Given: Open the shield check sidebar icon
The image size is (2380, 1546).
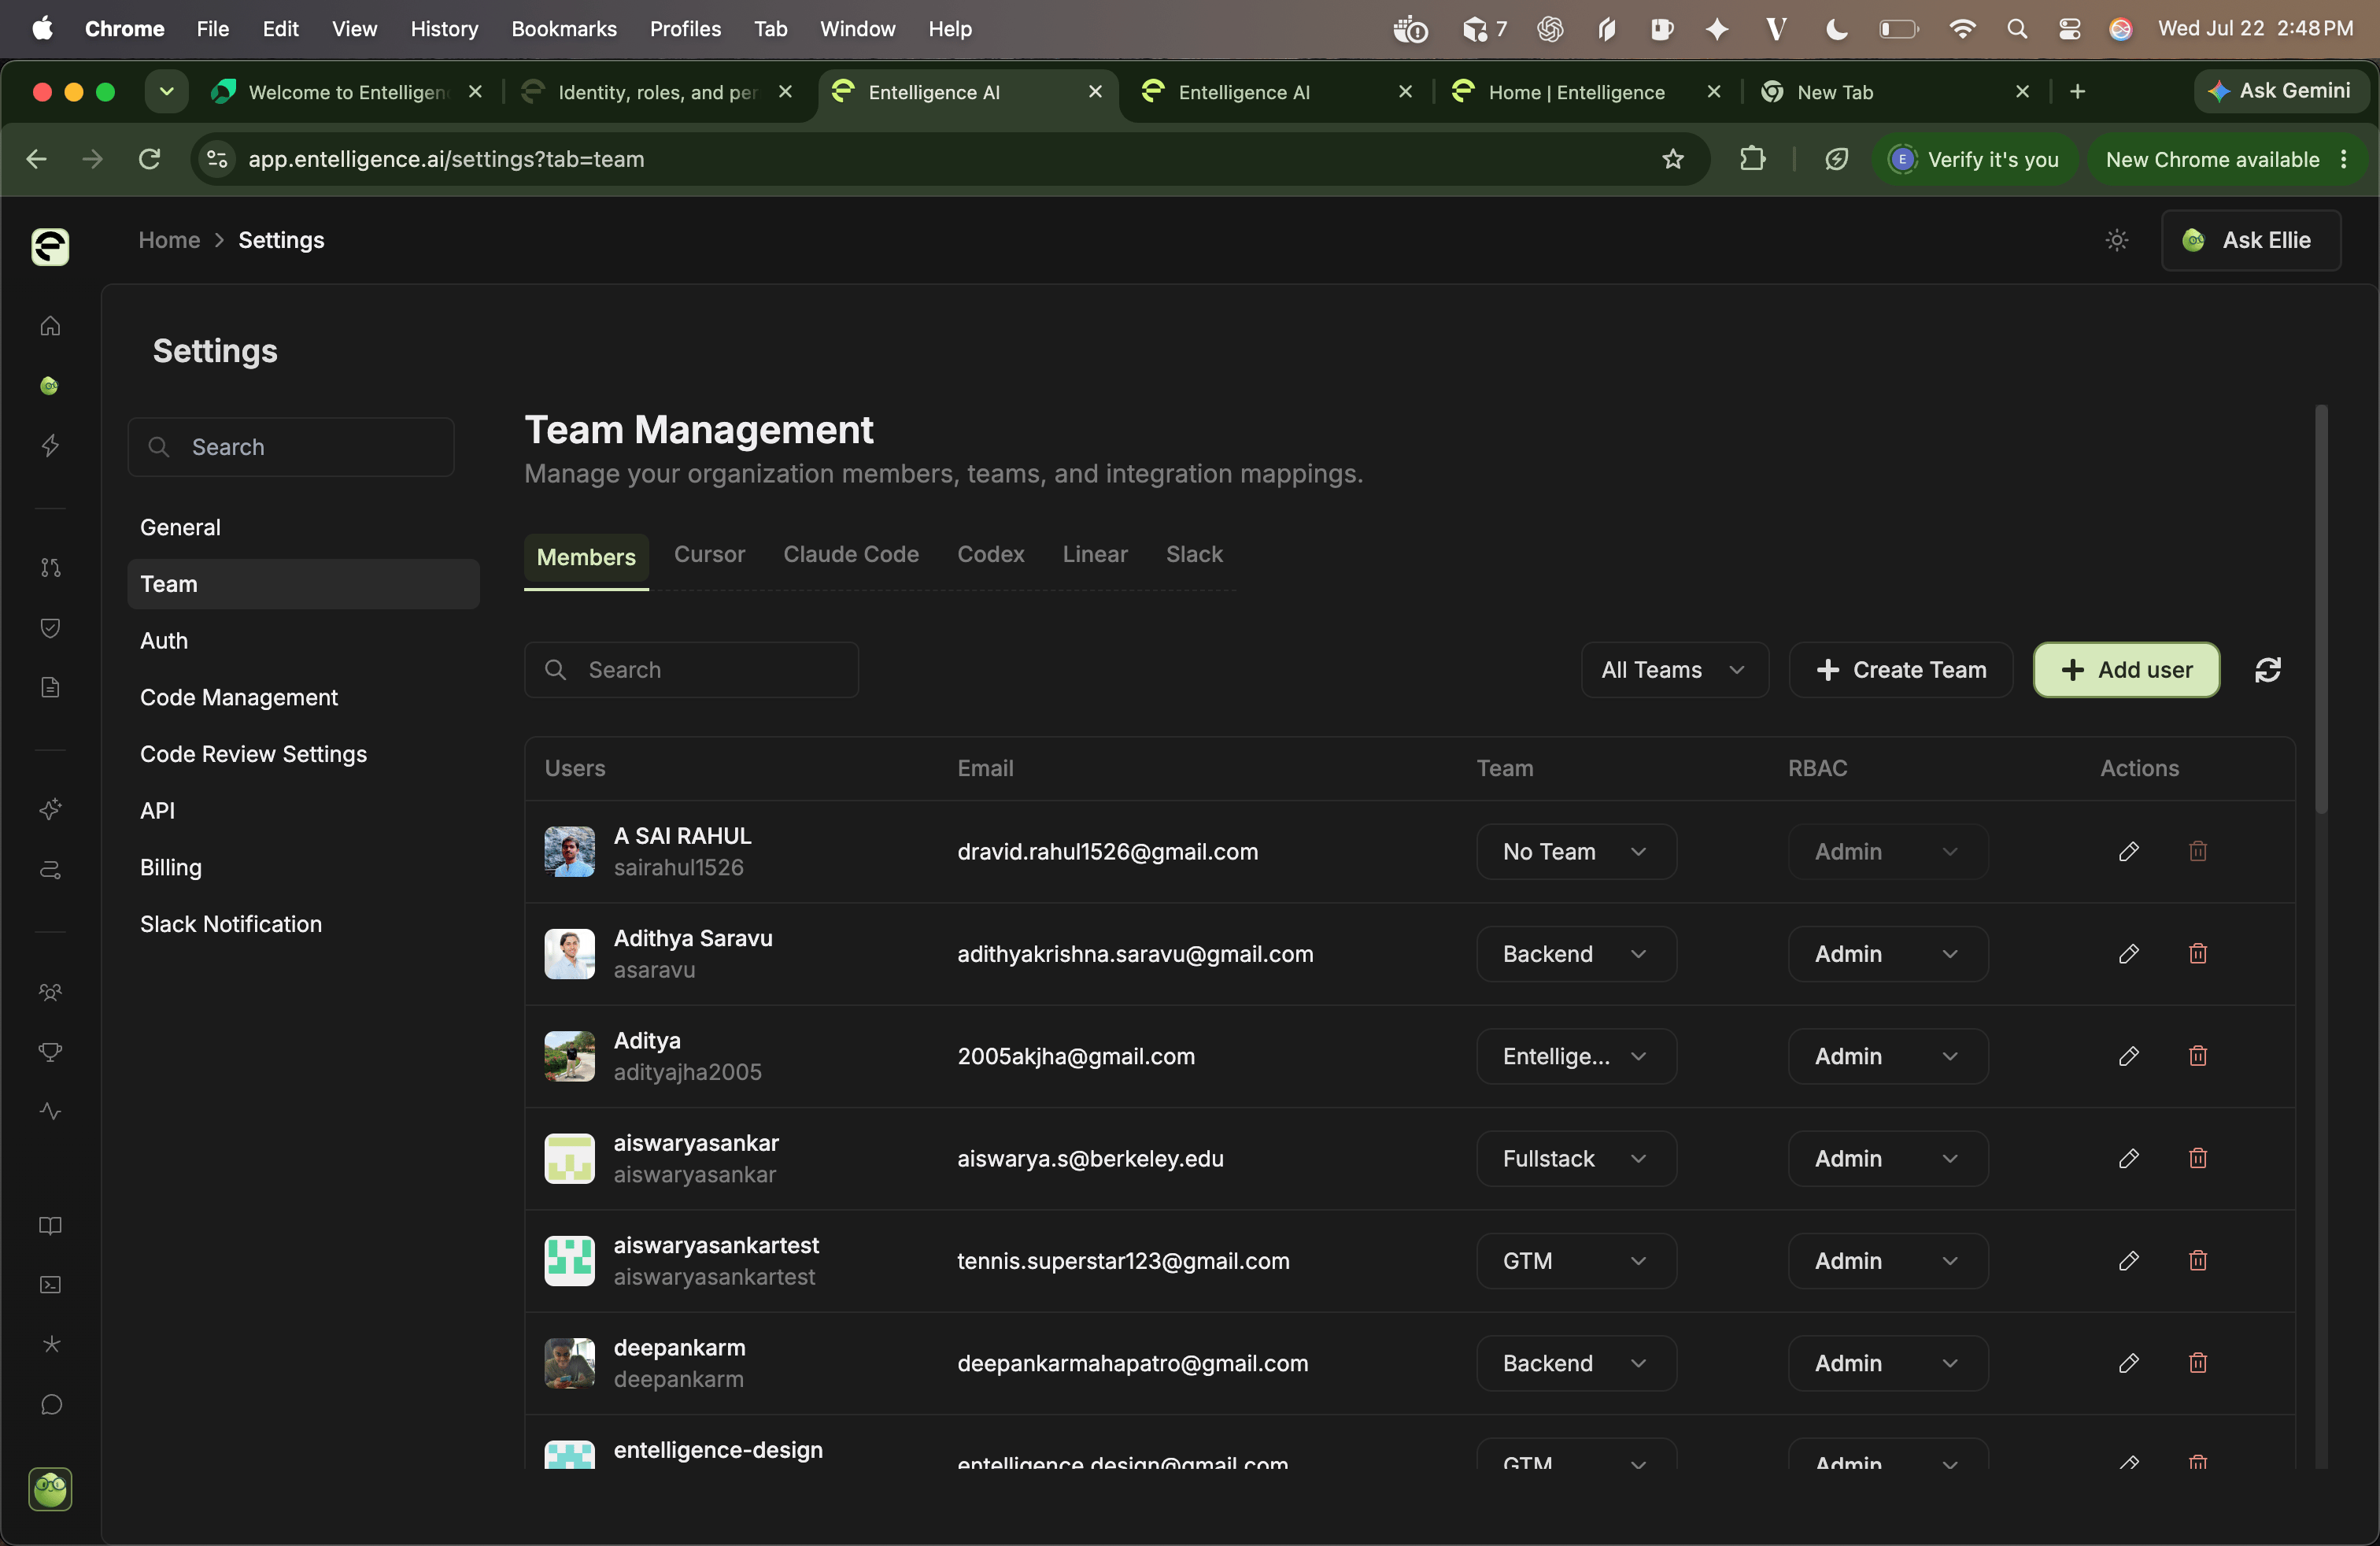Looking at the screenshot, I should point(50,627).
